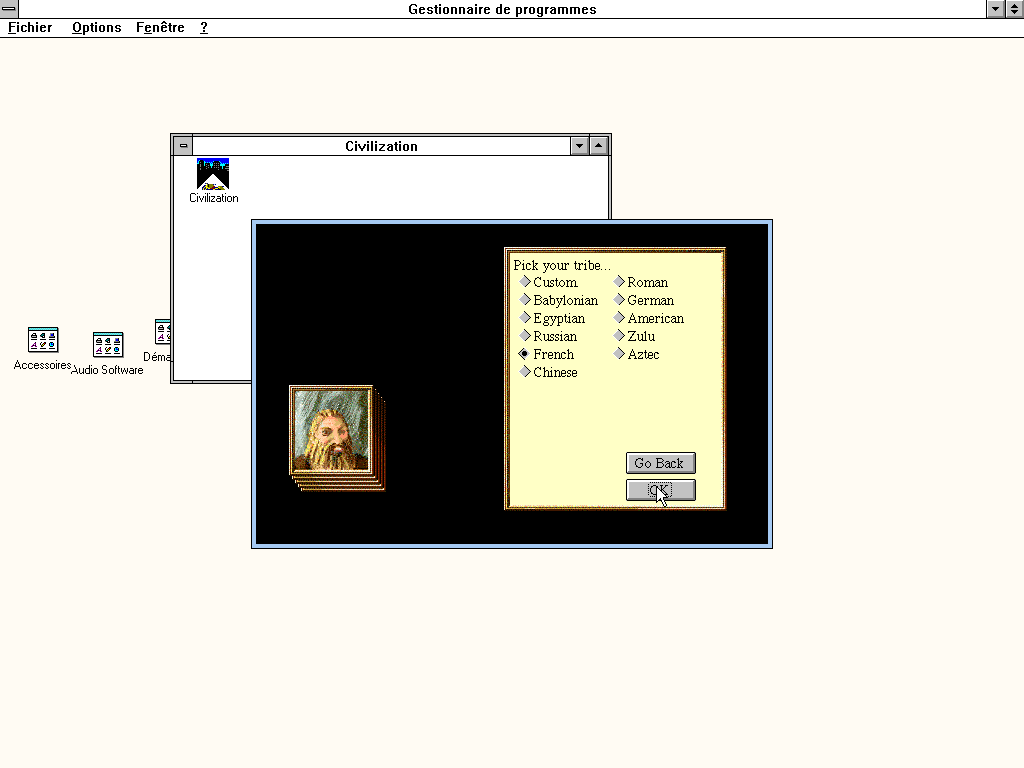Open the Fichier menu

click(30, 27)
